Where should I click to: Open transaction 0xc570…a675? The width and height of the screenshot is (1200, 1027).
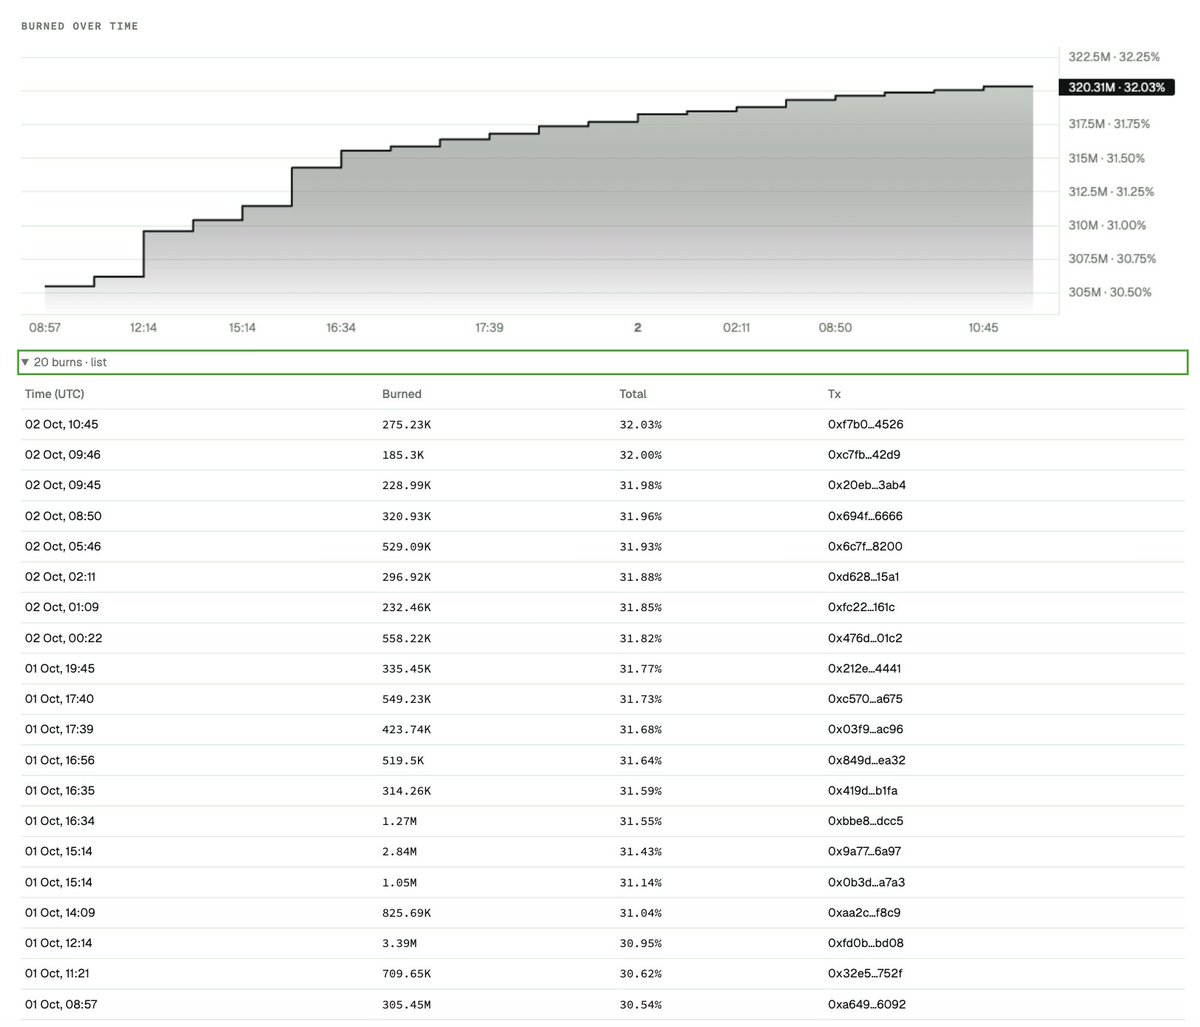coord(865,699)
